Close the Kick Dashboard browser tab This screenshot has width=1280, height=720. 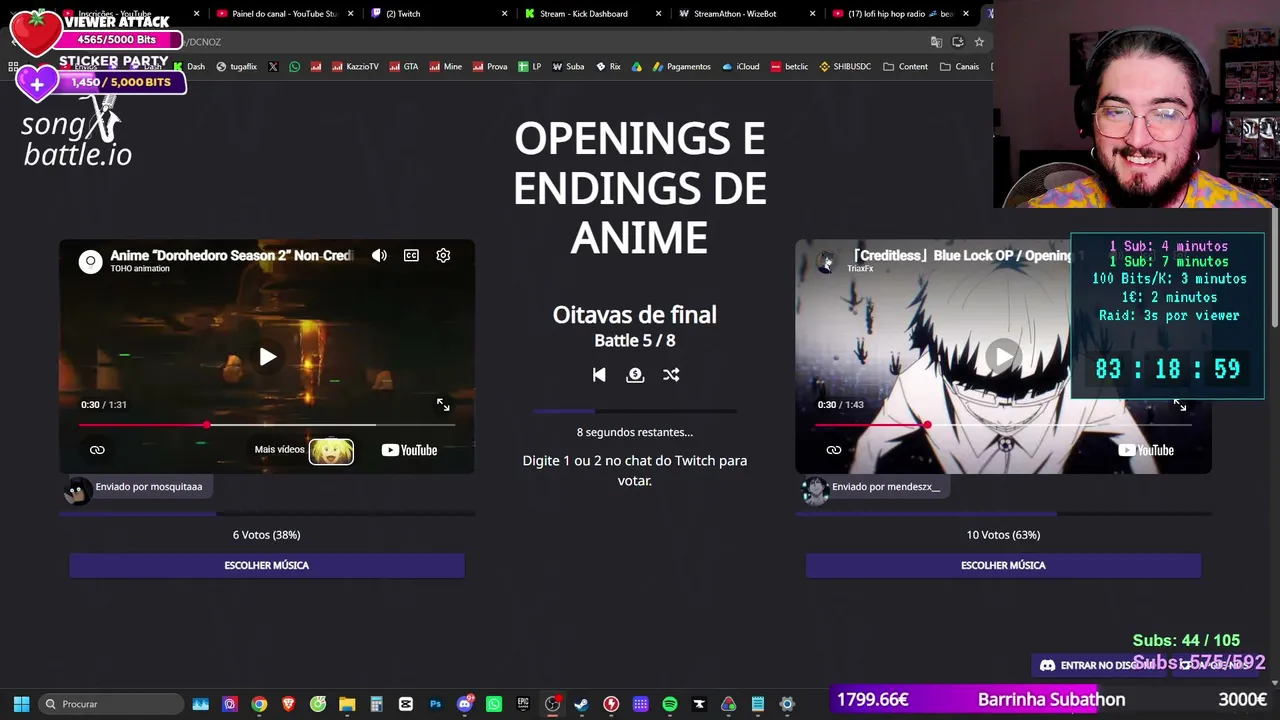[x=658, y=14]
